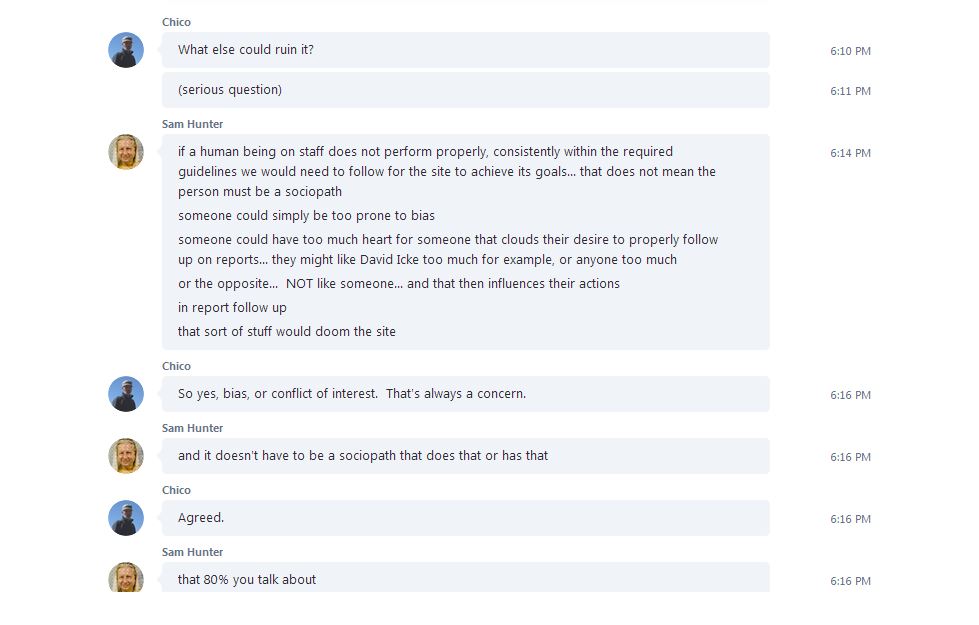Click the 'that 80% you talk about' message
The width and height of the screenshot is (979, 625).
[x=465, y=579]
